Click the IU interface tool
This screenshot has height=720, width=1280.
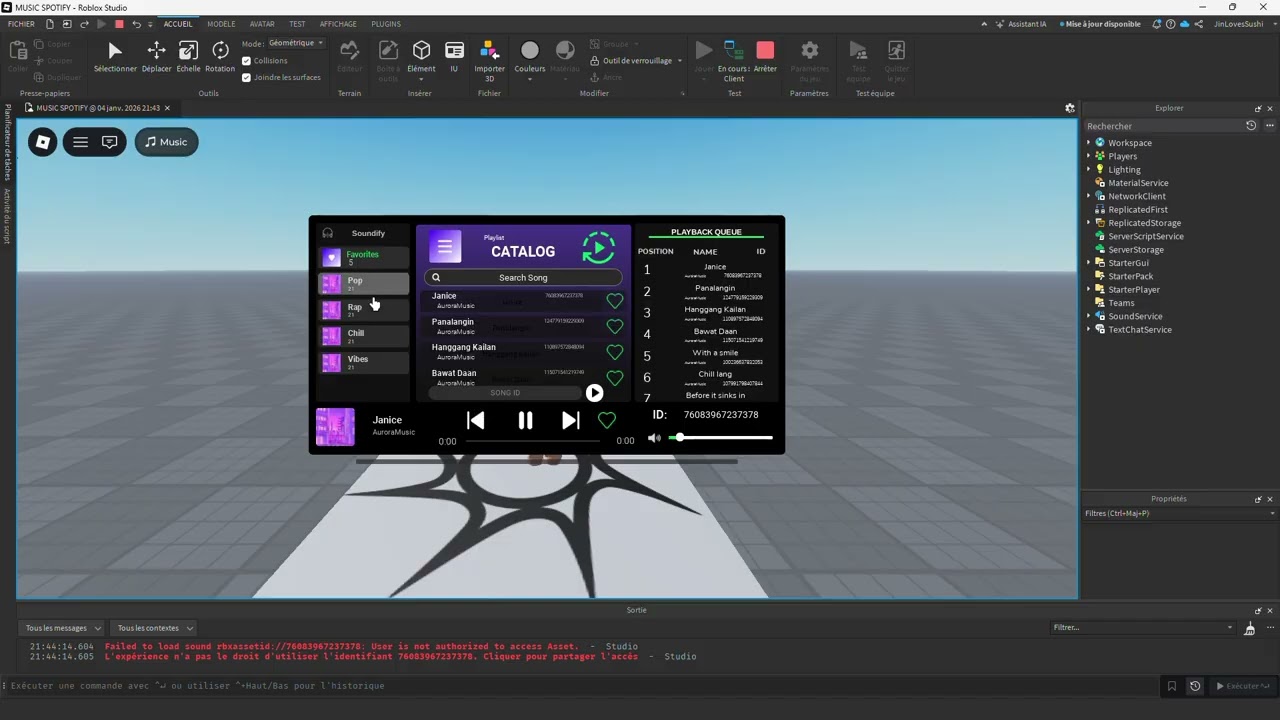[454, 57]
